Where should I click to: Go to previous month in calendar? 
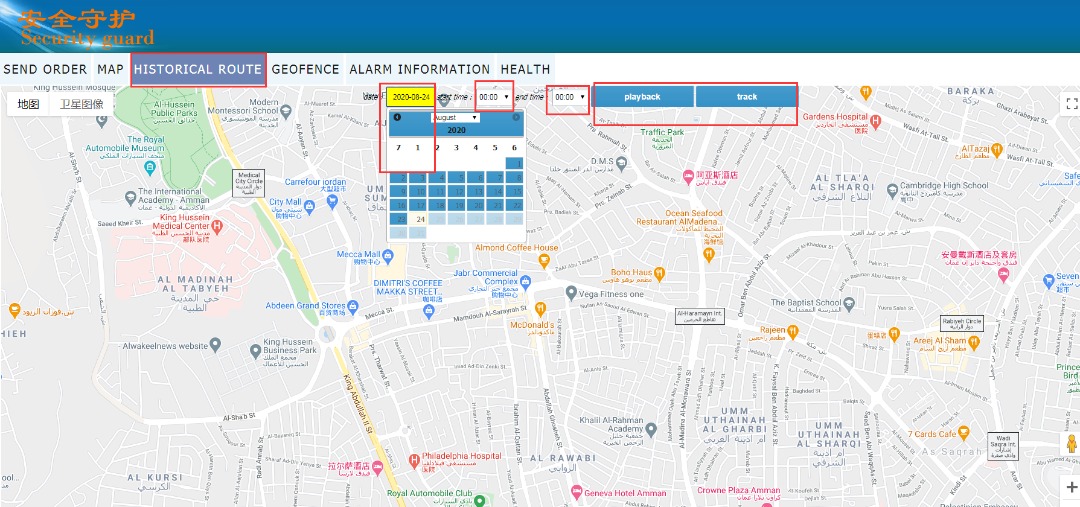397,117
